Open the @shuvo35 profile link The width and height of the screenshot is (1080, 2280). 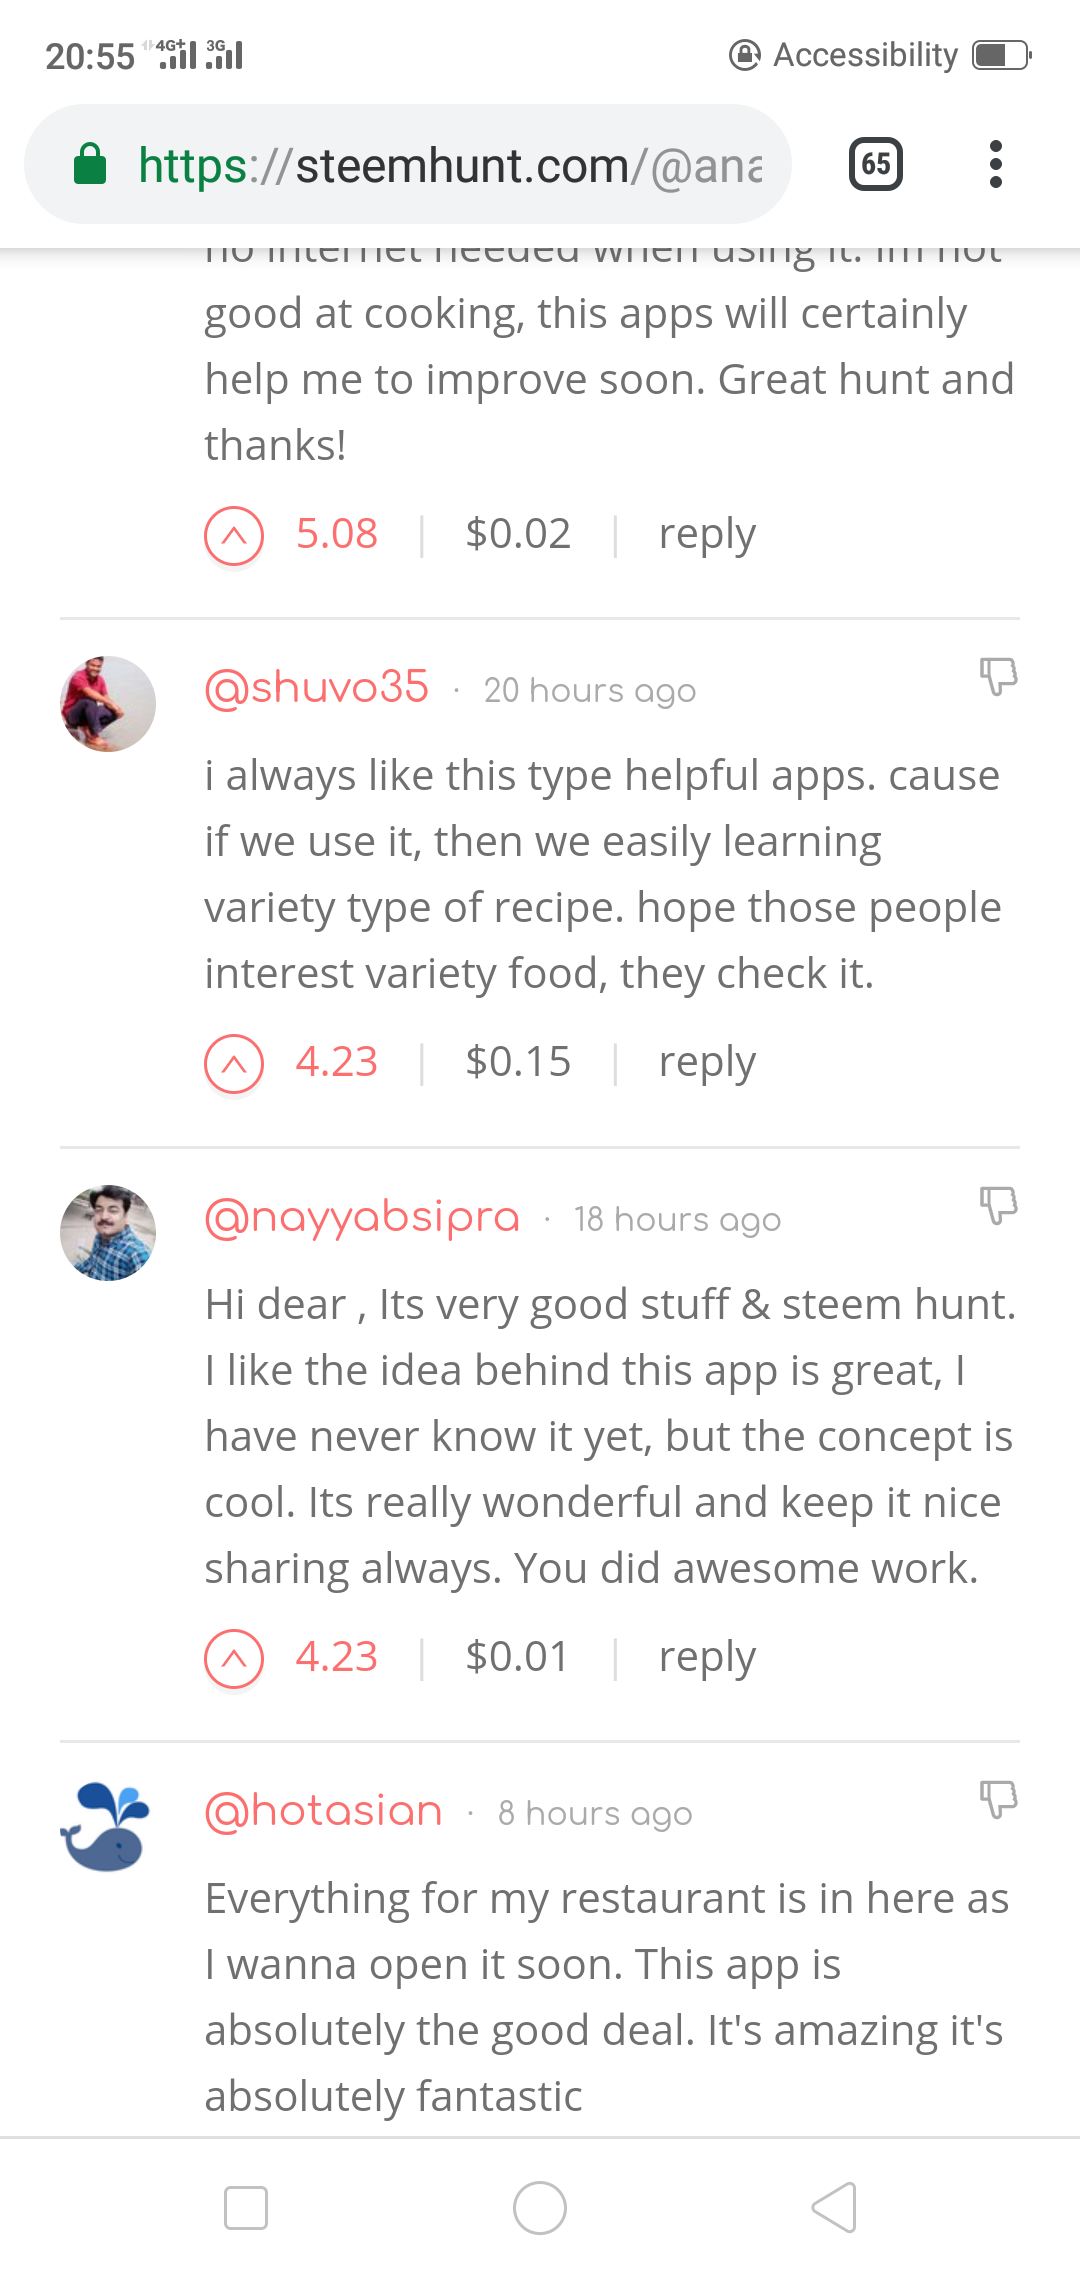[x=317, y=688]
